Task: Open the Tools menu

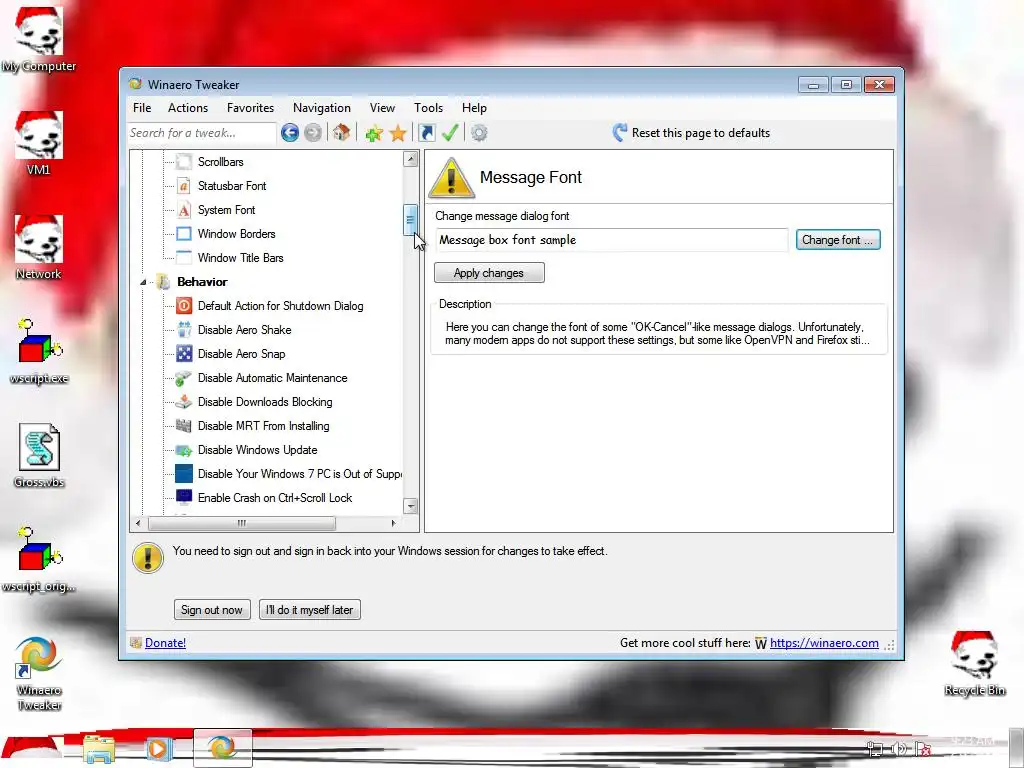Action: coord(428,108)
